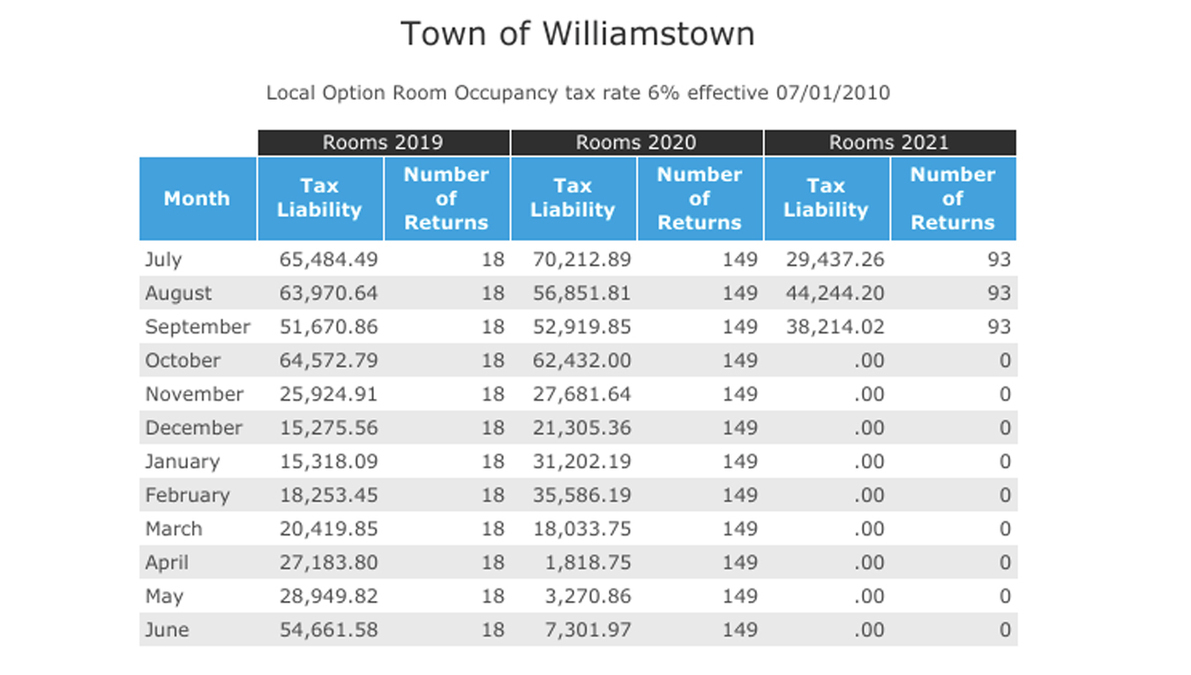The width and height of the screenshot is (1191, 675).
Task: Click Number of Returns header under Rooms 2019
Action: coord(446,198)
